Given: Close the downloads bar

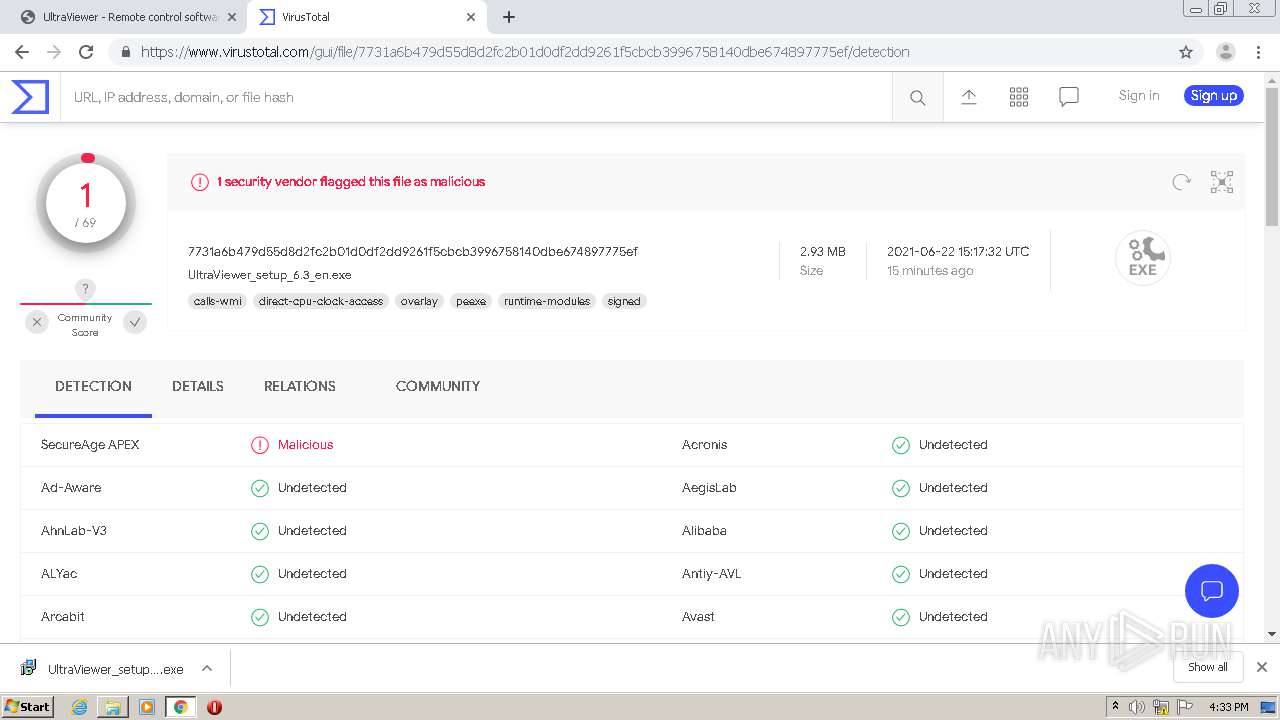Looking at the screenshot, I should point(1262,667).
